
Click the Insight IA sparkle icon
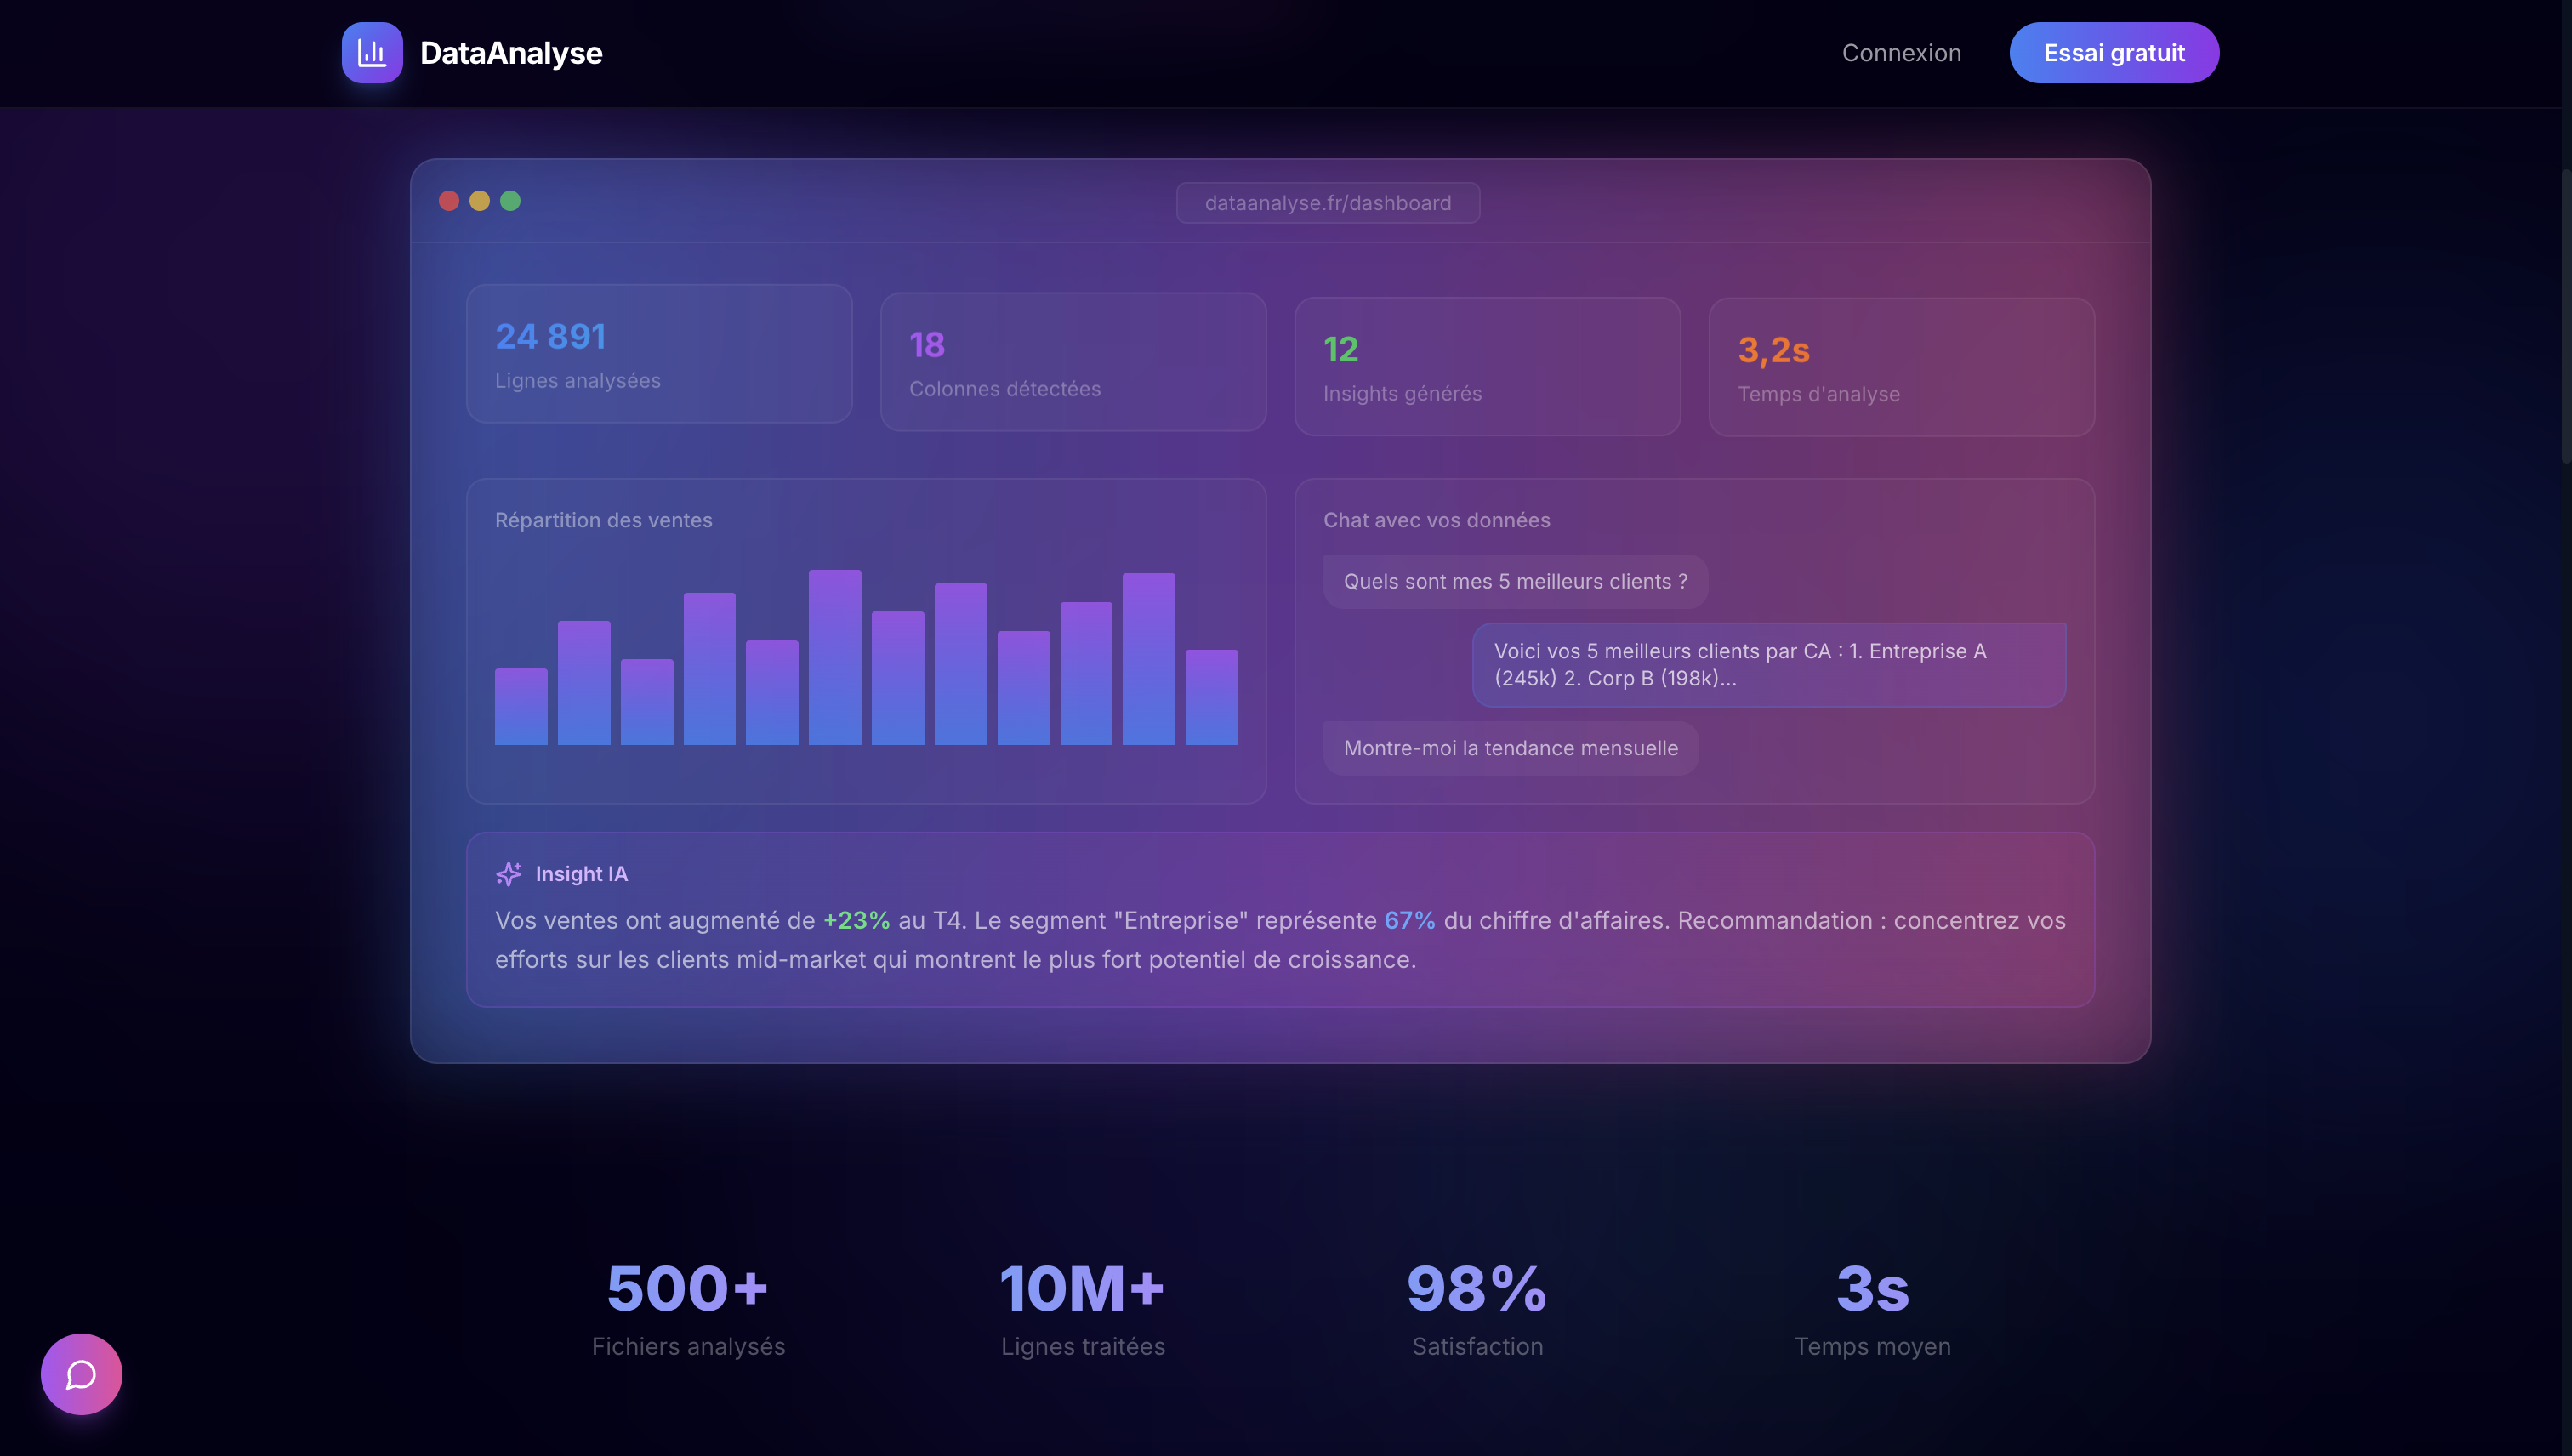(510, 873)
